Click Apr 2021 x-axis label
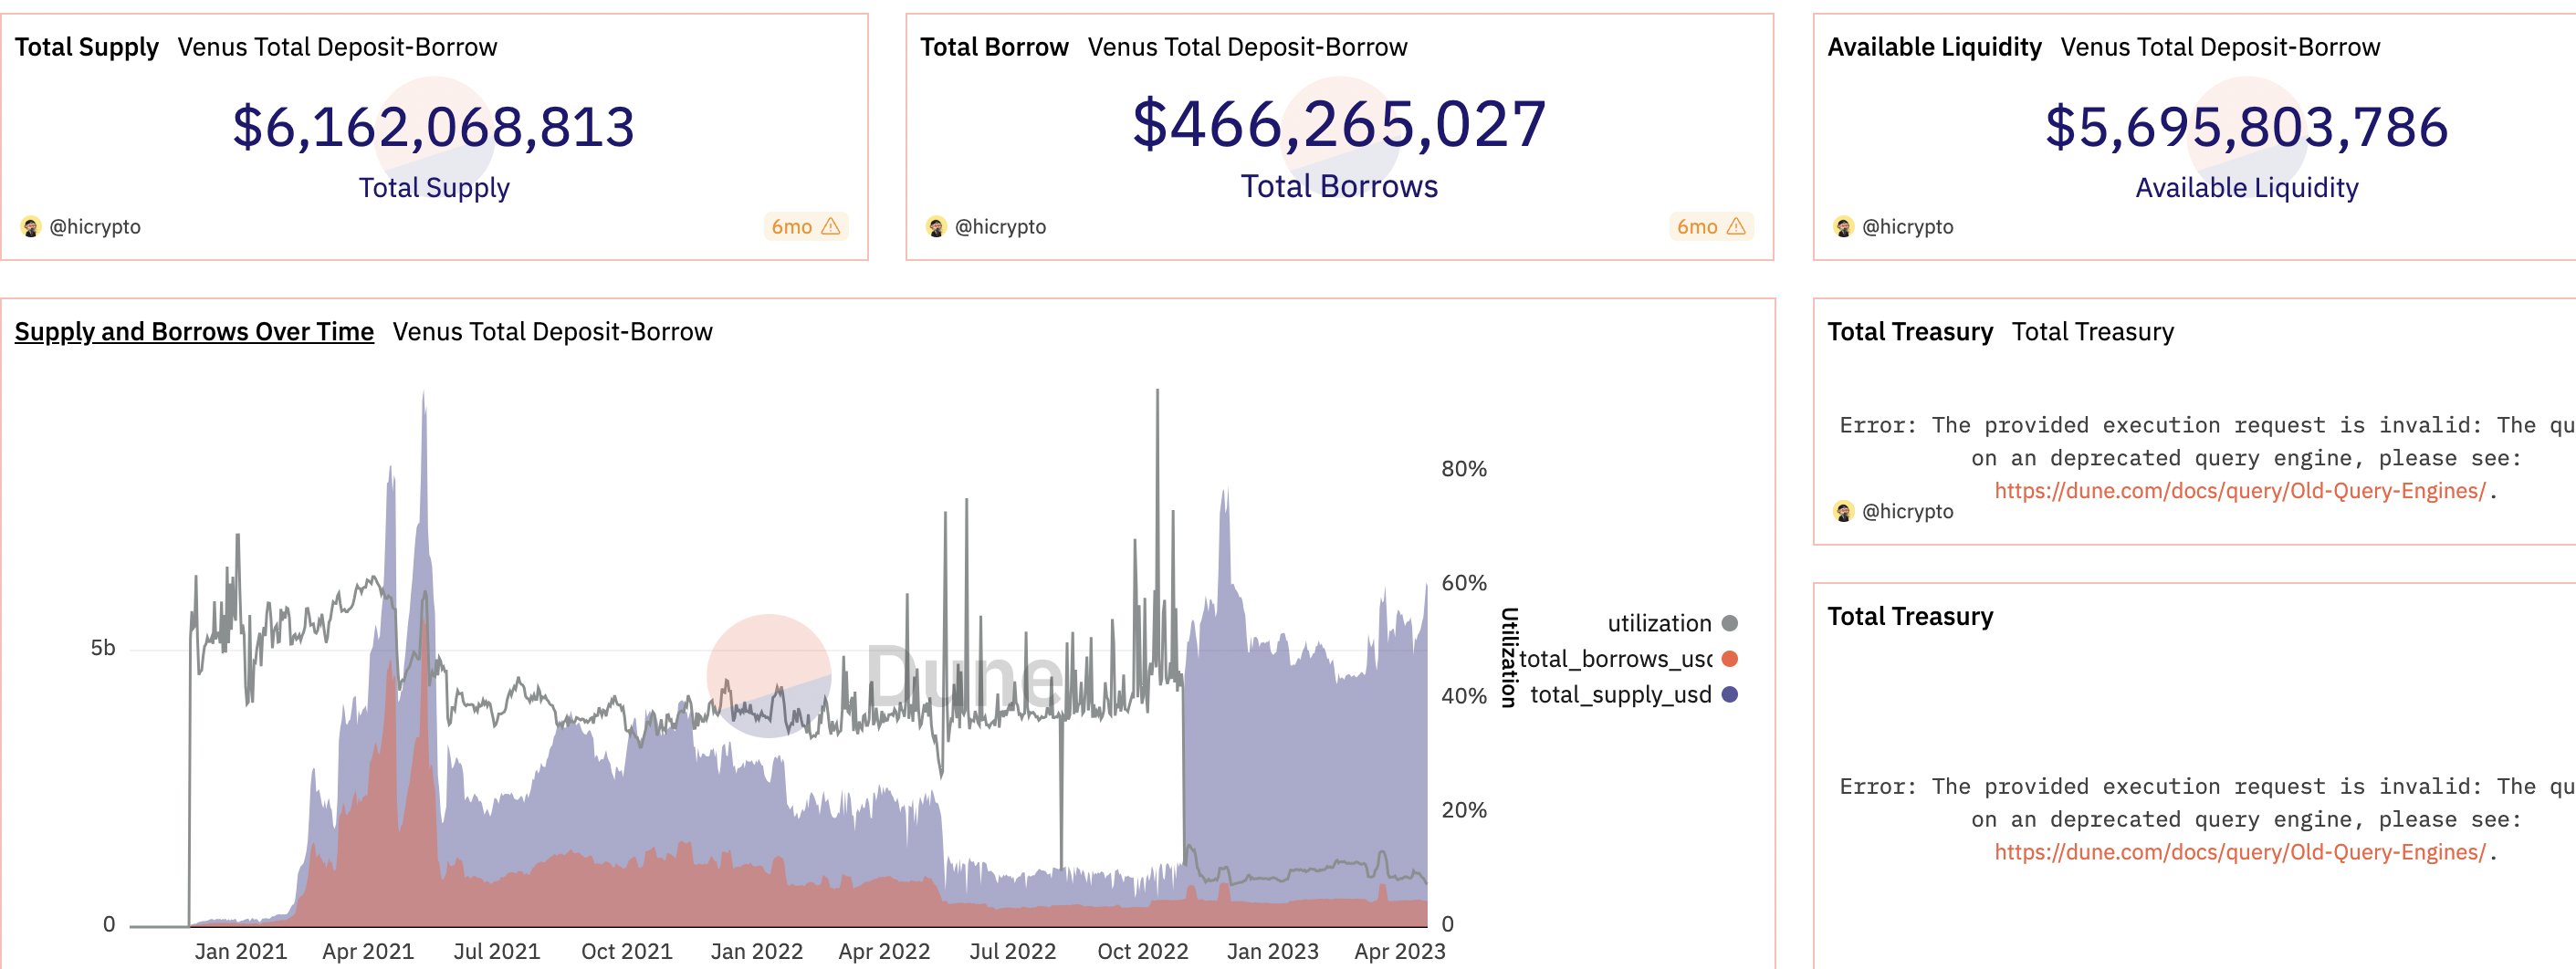Screen dimensions: 2576x969 coord(368,952)
